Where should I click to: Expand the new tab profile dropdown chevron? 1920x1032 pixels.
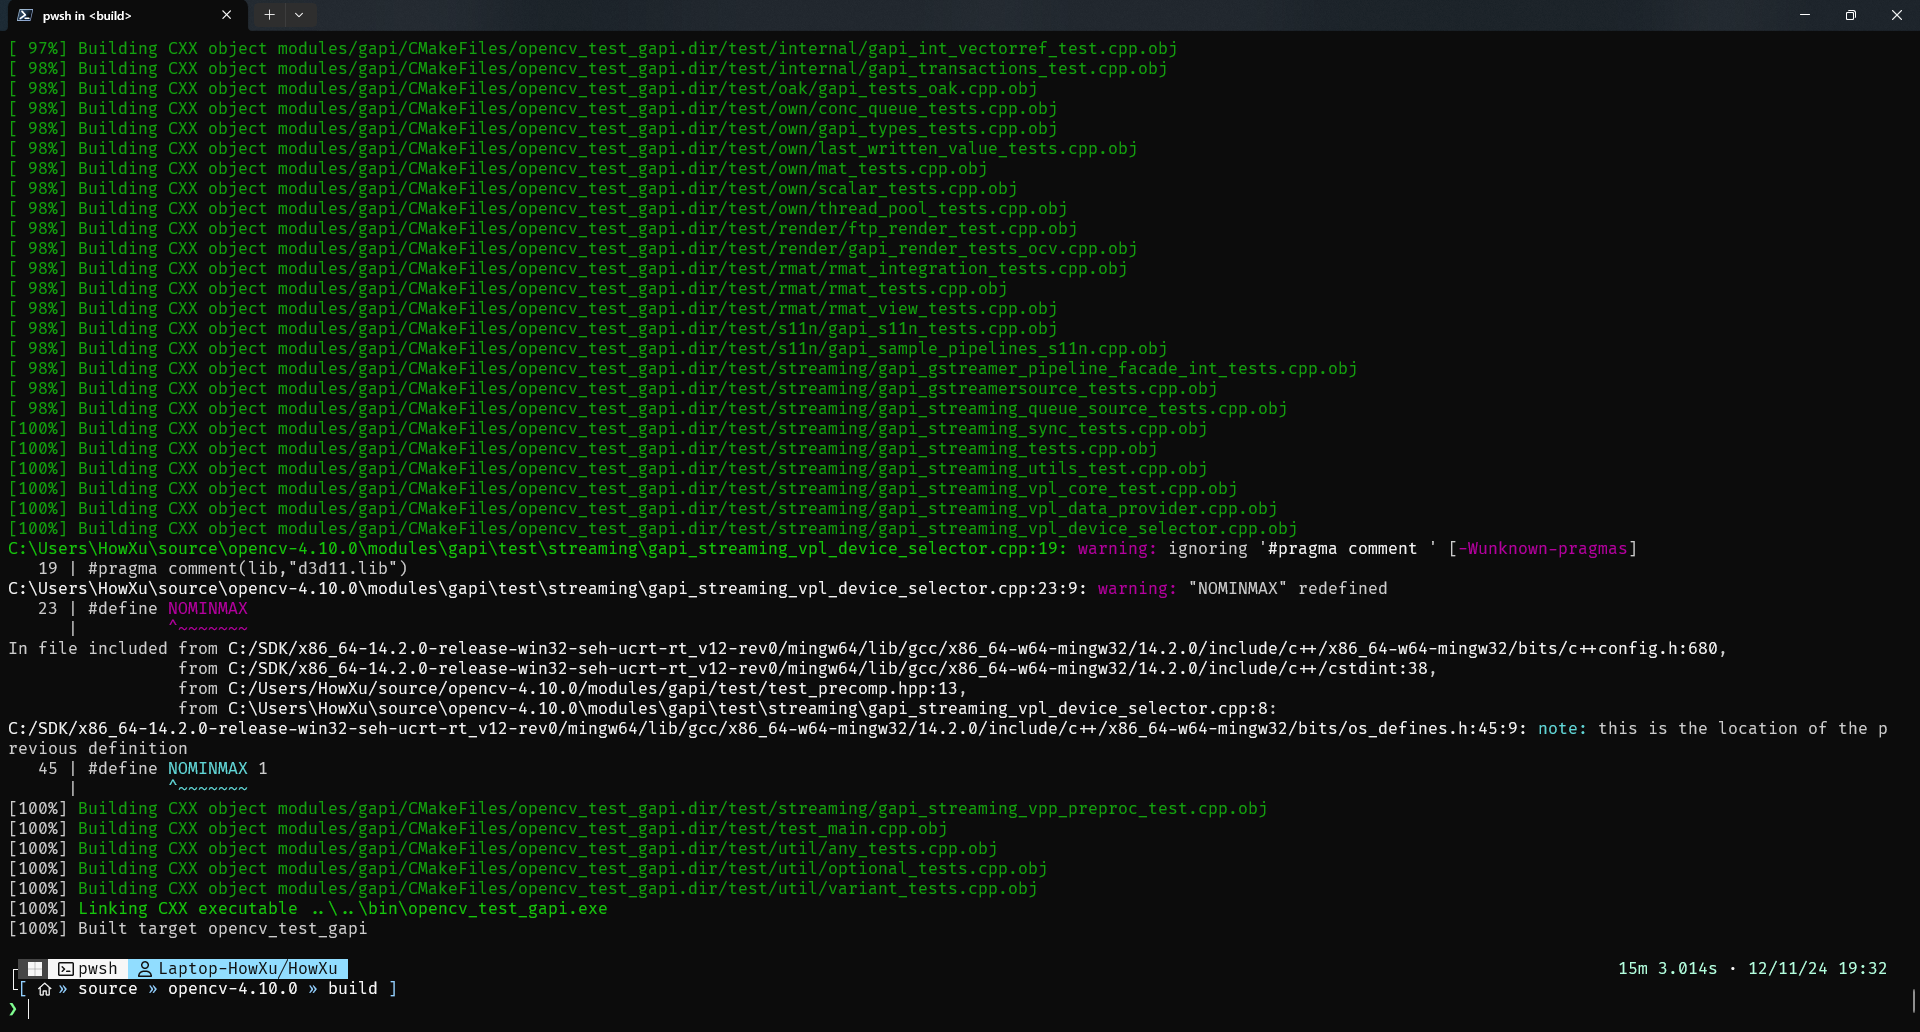click(x=299, y=15)
